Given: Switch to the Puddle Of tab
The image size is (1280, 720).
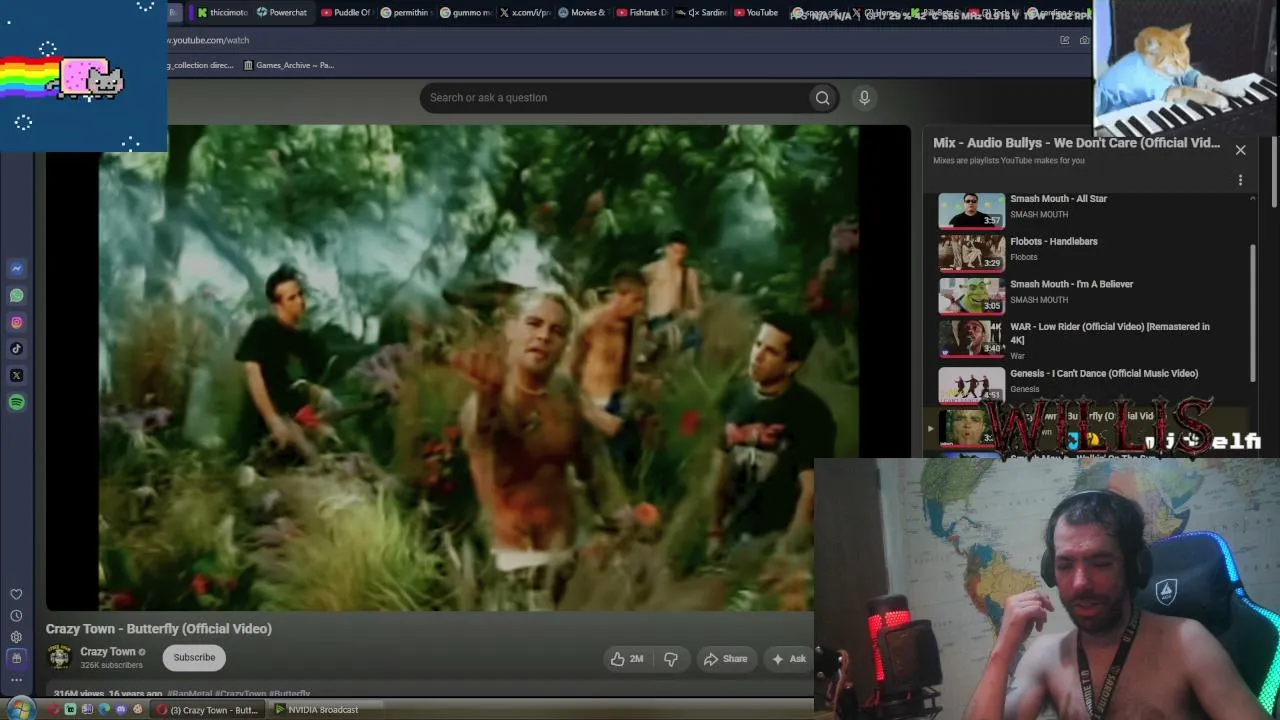Looking at the screenshot, I should (x=345, y=13).
